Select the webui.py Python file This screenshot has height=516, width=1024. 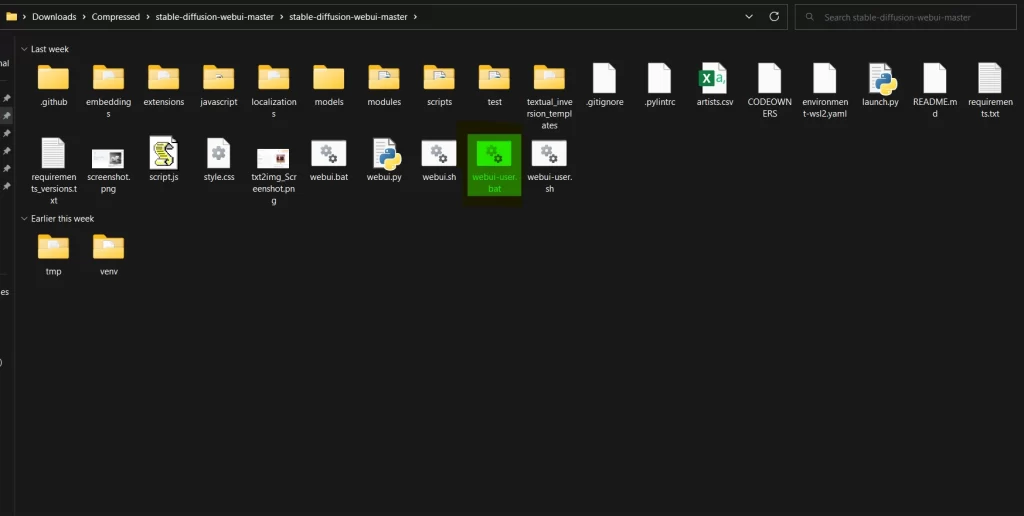click(x=384, y=159)
